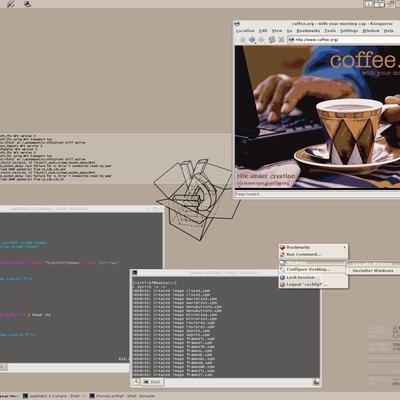
Task: Click first top-left panel launcher icon
Action: point(11,4)
